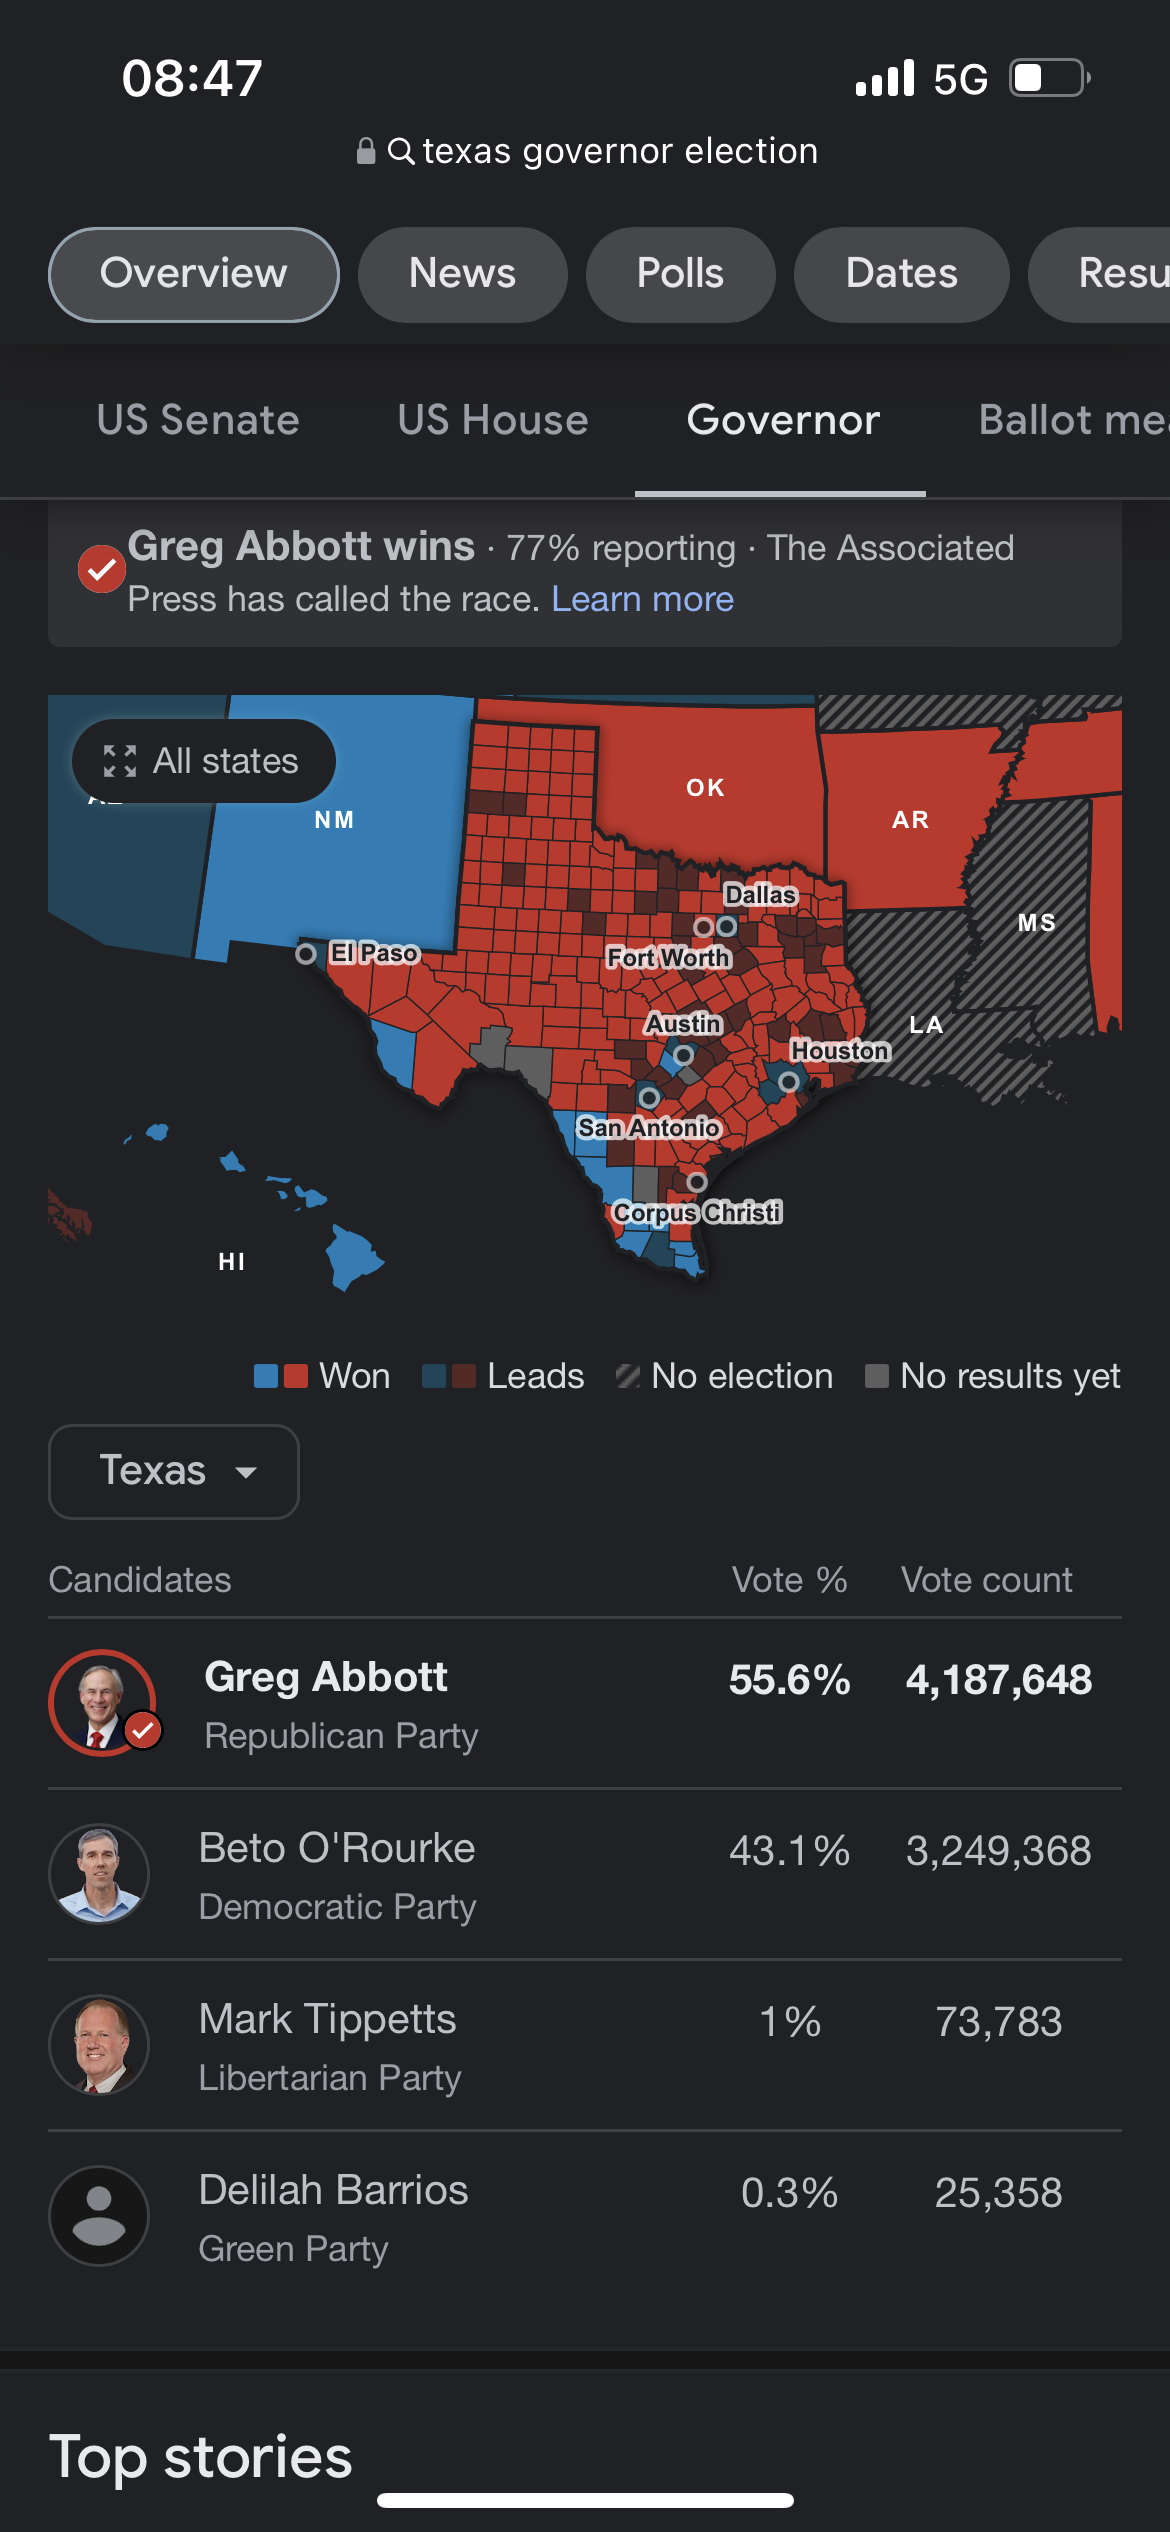Screen dimensions: 1170x2532
Task: Tap the Houston city marker on map
Action: coord(788,1081)
